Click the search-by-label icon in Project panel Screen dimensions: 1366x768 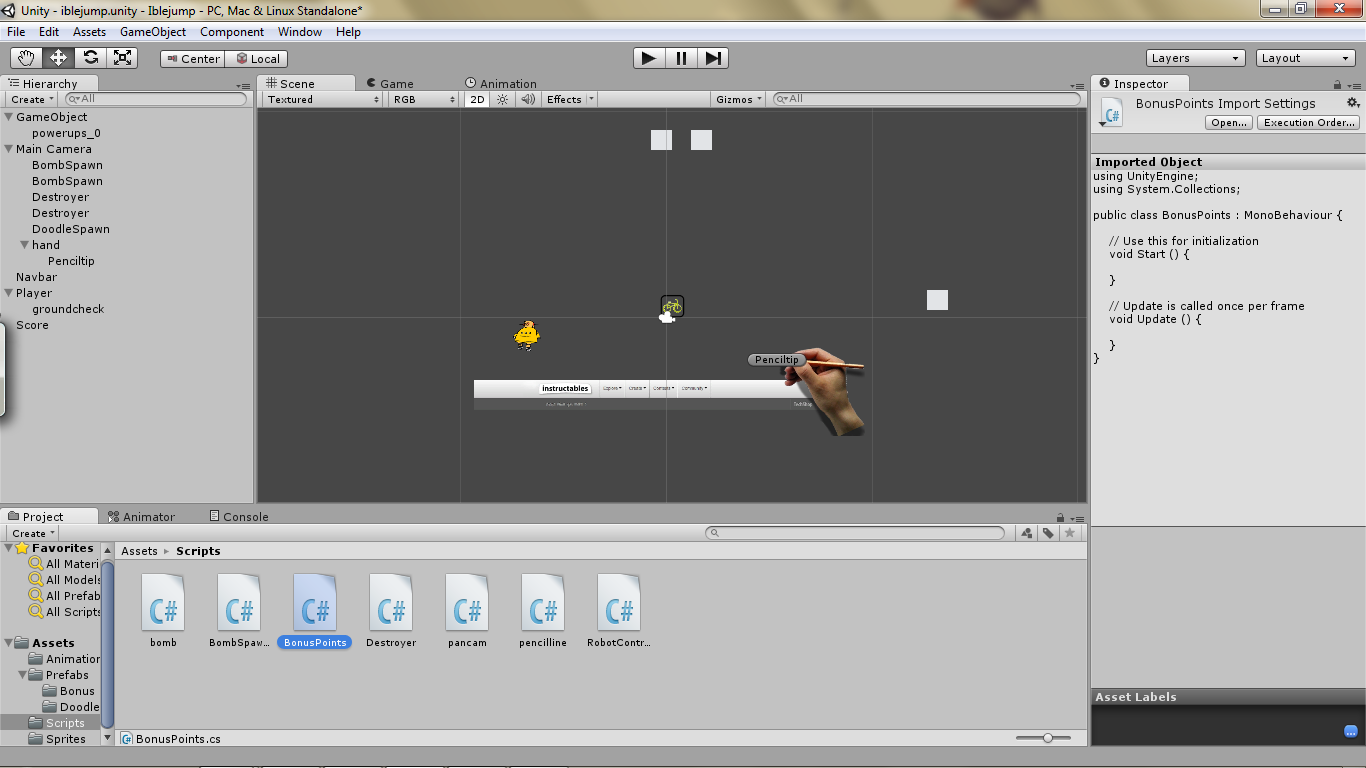tap(1048, 533)
